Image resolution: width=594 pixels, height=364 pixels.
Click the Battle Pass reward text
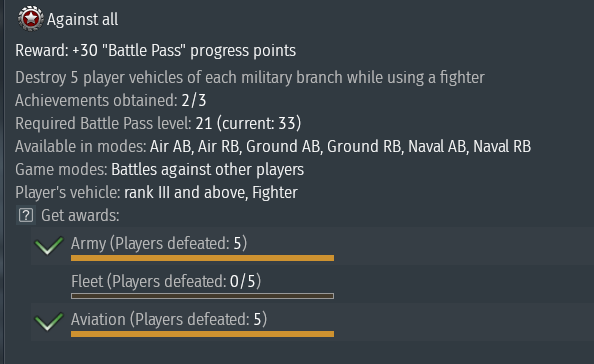[155, 50]
